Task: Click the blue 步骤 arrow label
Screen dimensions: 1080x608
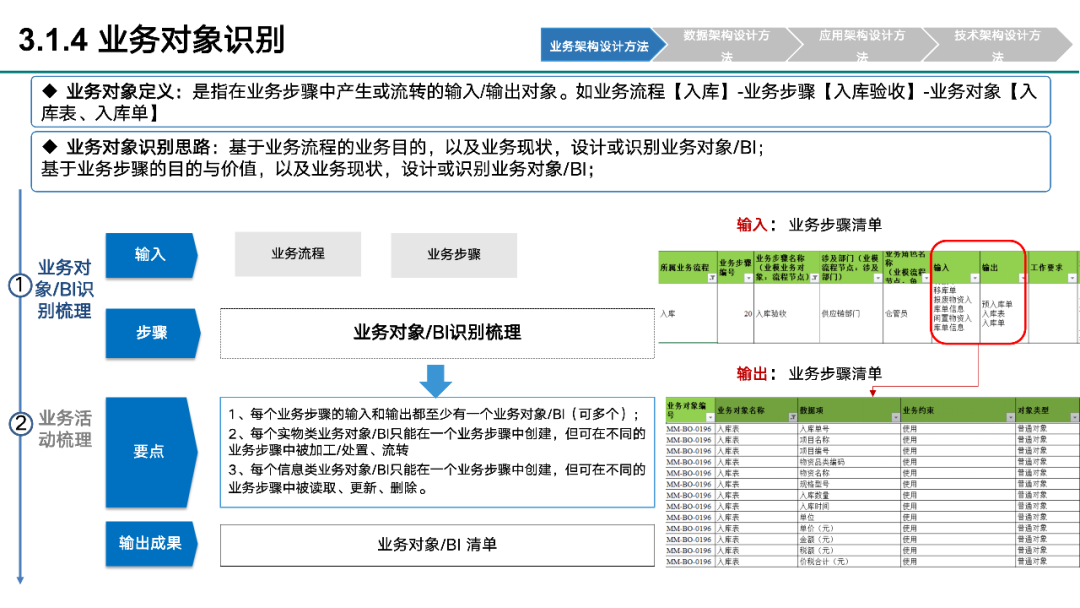Action: tap(152, 333)
